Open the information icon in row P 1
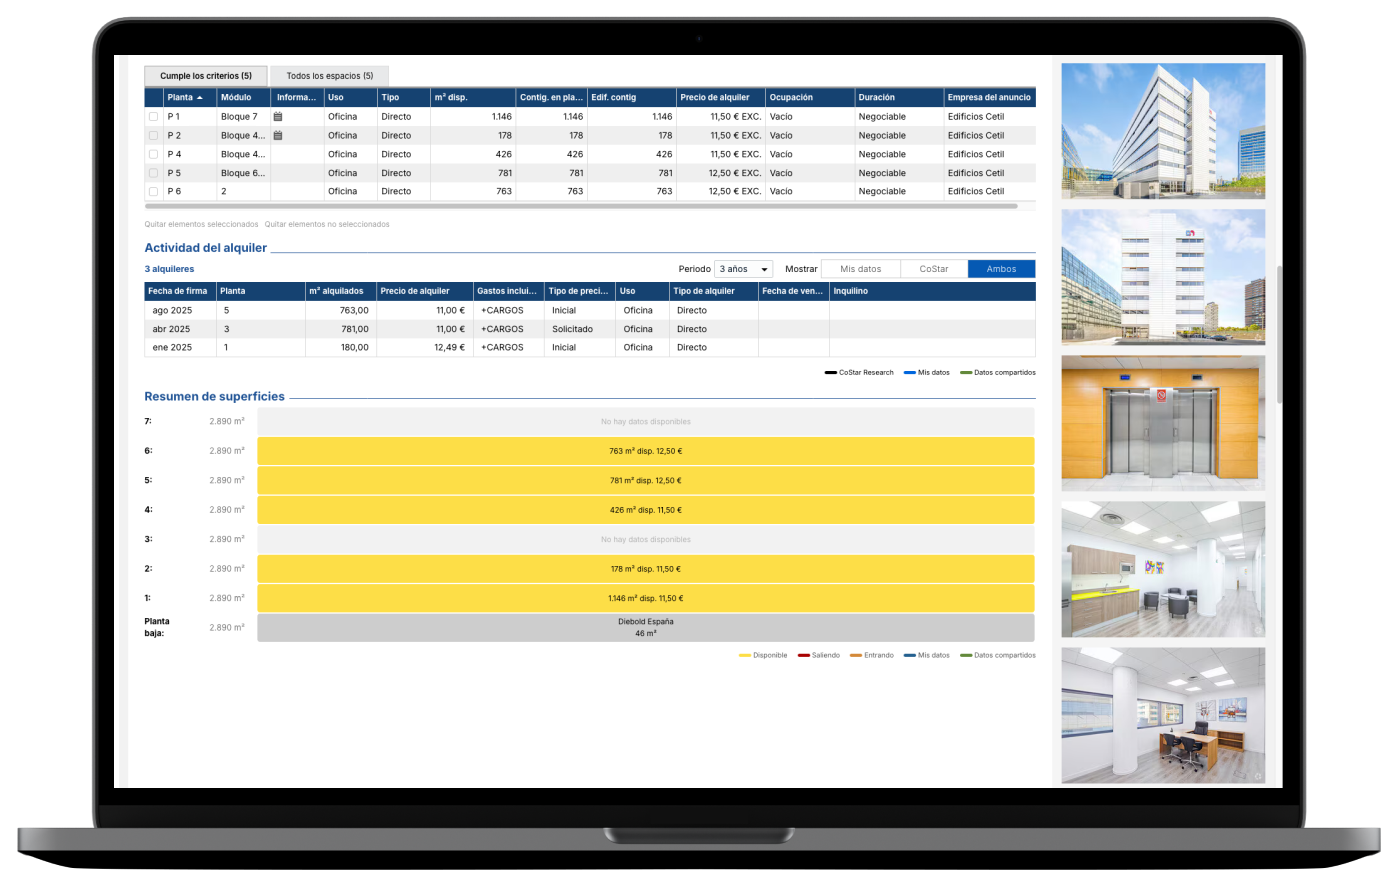This screenshot has height=894, width=1400. [278, 117]
